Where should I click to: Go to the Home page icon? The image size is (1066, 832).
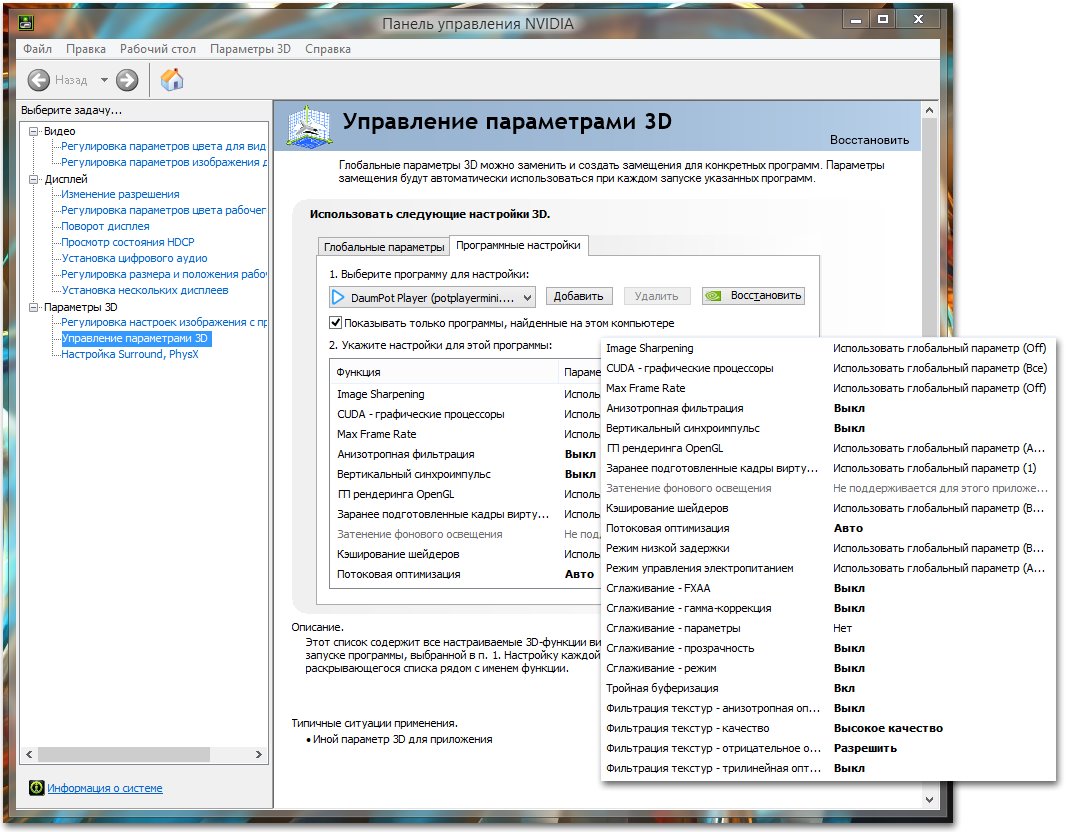pos(172,80)
